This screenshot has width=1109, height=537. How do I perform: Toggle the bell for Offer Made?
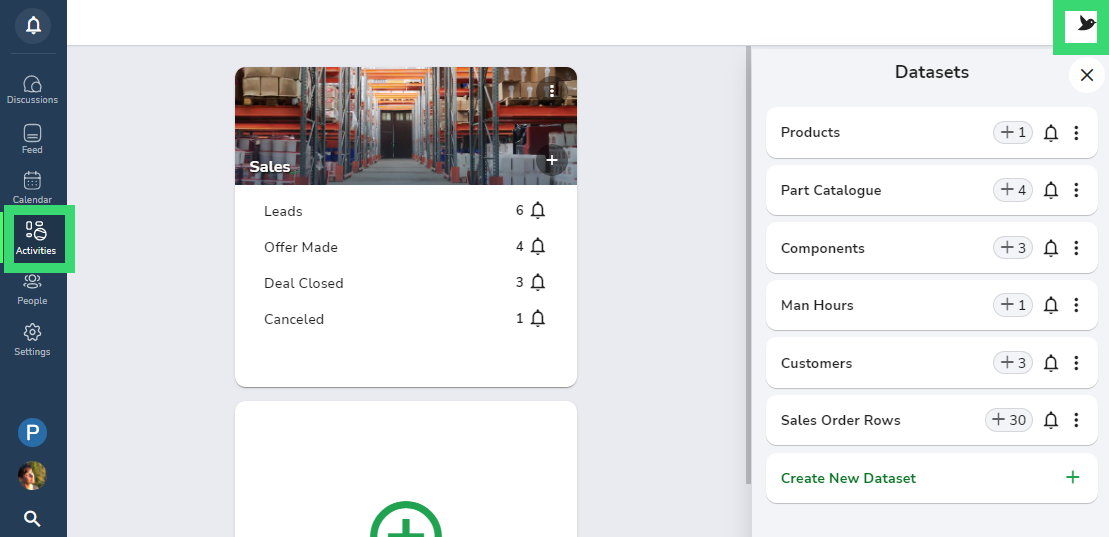tap(538, 247)
